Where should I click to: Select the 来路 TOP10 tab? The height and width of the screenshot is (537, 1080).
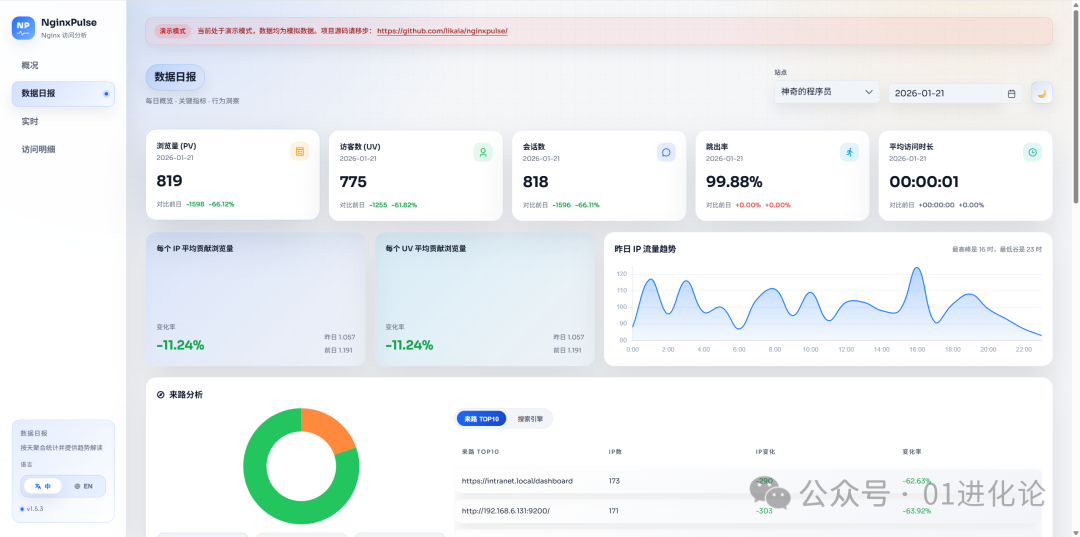pos(481,419)
